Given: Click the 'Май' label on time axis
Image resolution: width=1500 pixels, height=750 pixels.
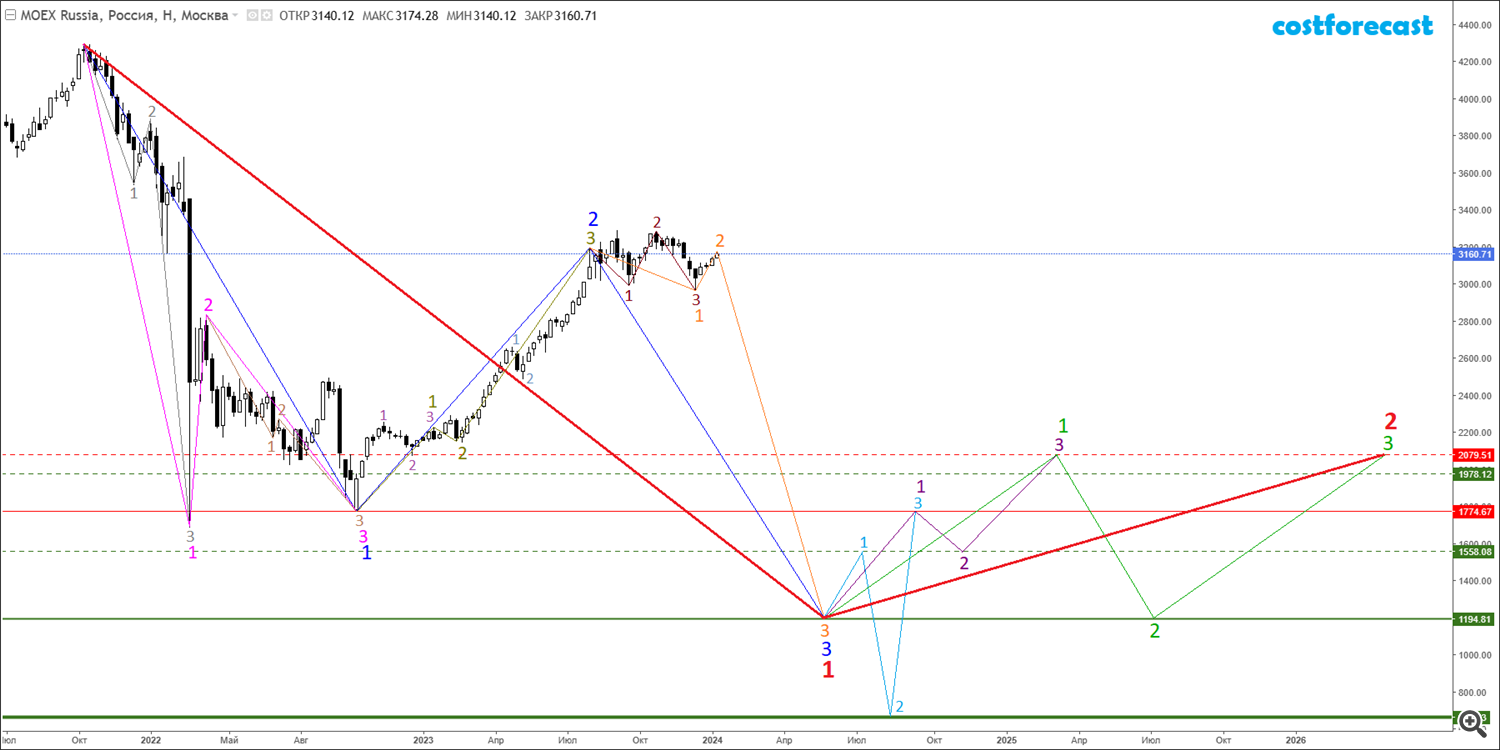Looking at the screenshot, I should [230, 740].
